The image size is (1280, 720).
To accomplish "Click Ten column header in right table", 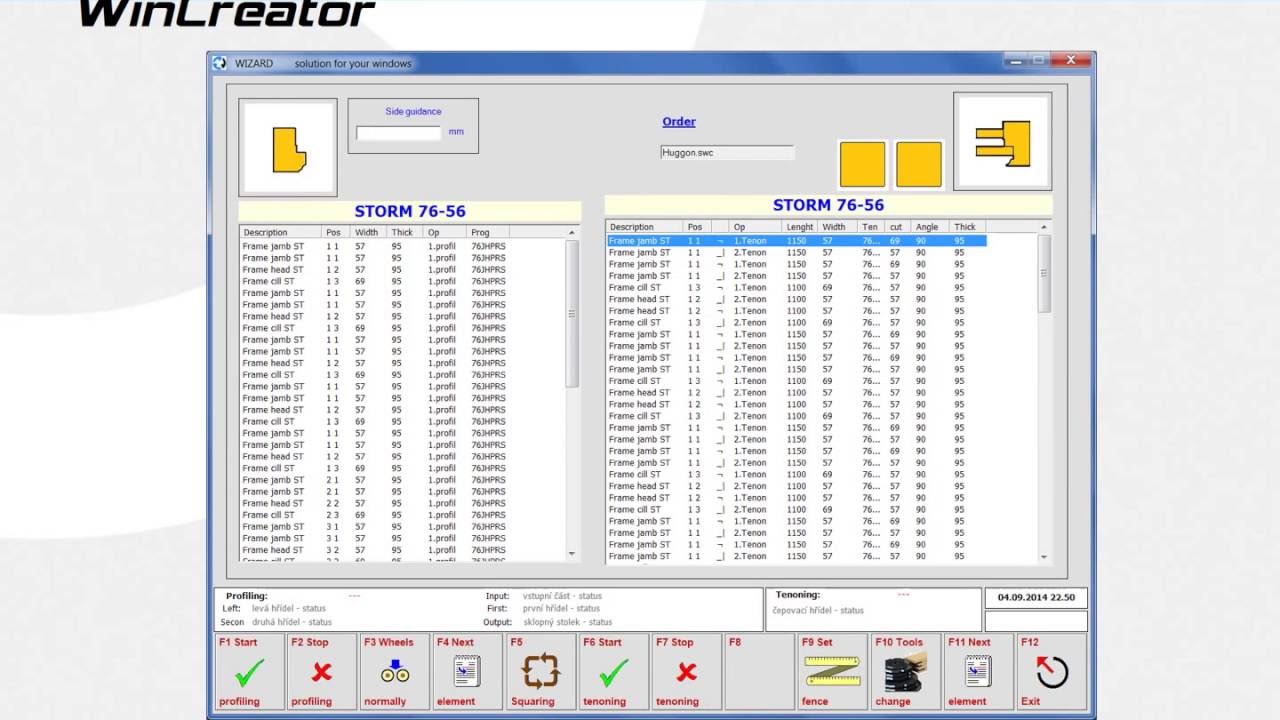I will point(872,227).
